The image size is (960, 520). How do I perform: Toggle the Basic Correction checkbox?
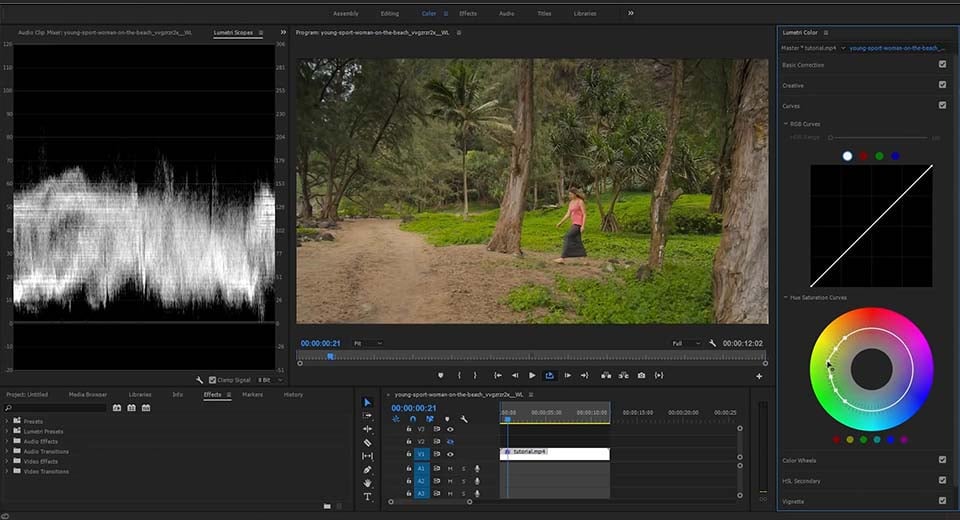tap(942, 64)
